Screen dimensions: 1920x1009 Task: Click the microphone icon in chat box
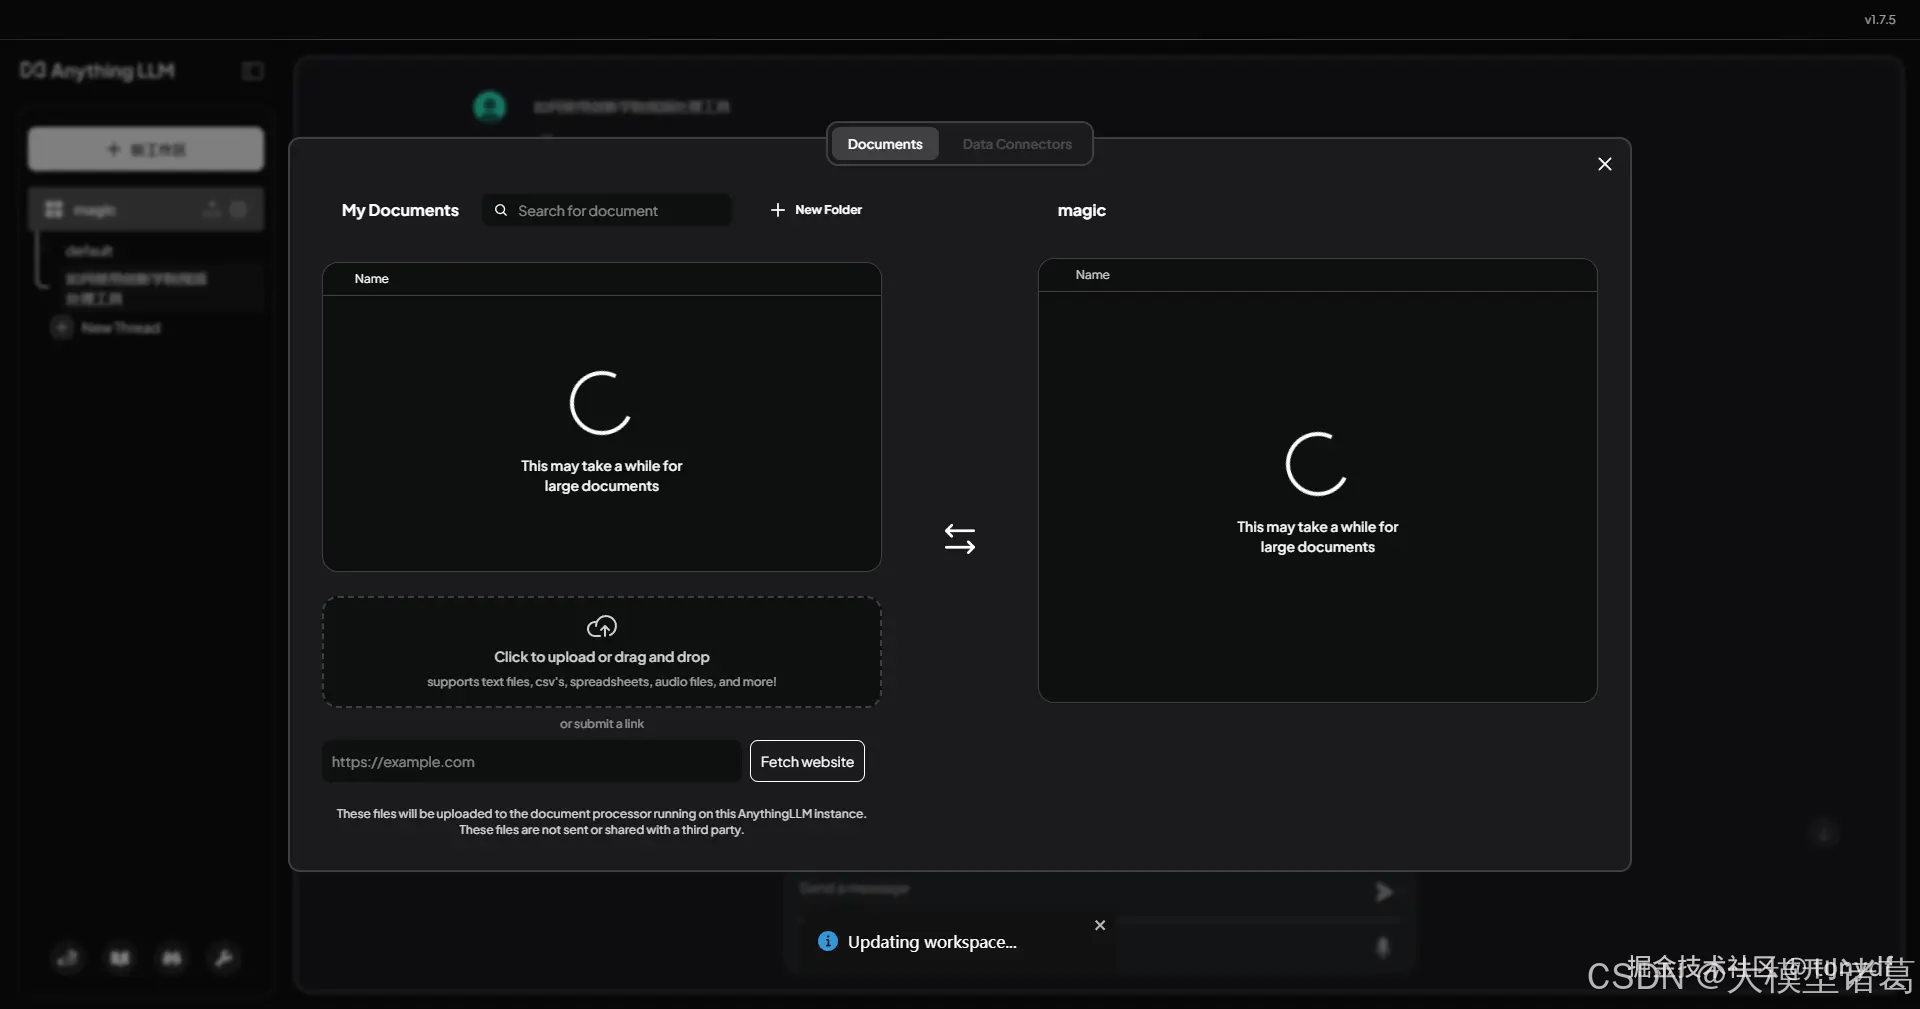coord(1383,946)
